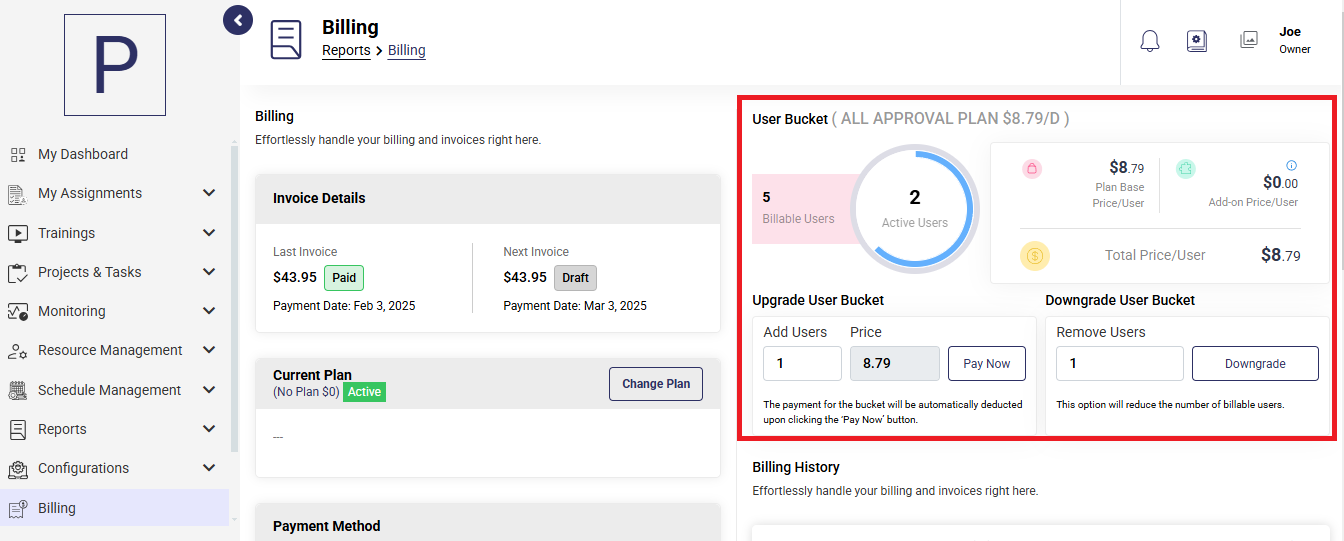Open the settings book icon in header
The height and width of the screenshot is (541, 1344).
(x=1197, y=41)
